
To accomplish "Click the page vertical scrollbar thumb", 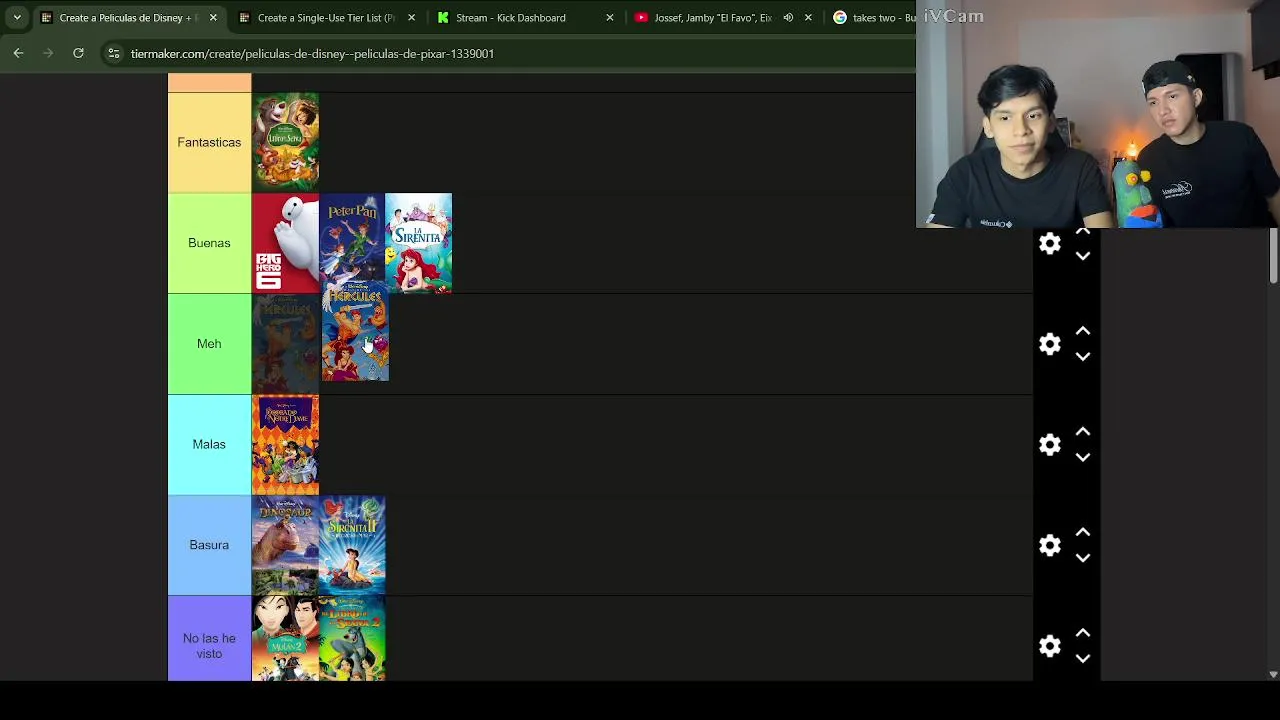I will tap(1273, 256).
